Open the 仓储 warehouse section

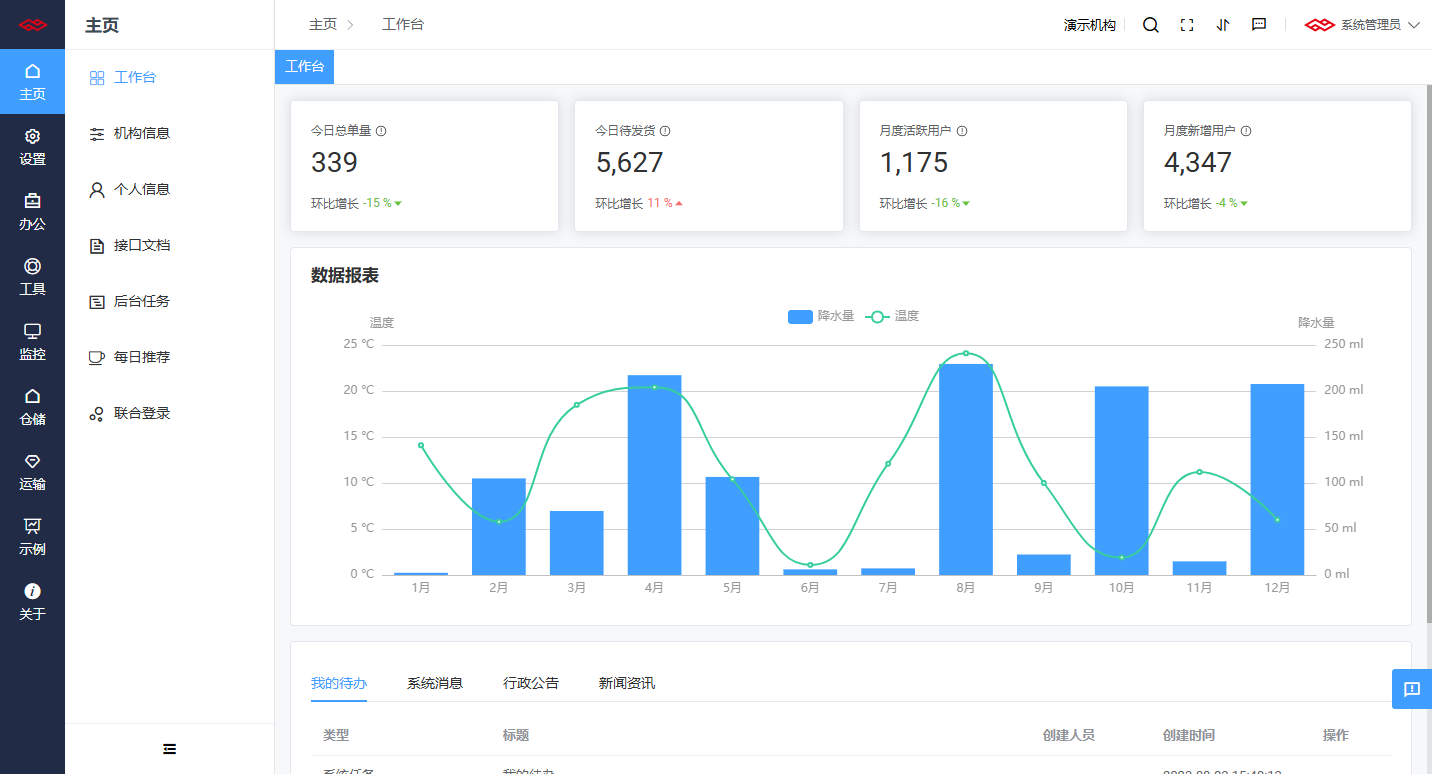[32, 406]
